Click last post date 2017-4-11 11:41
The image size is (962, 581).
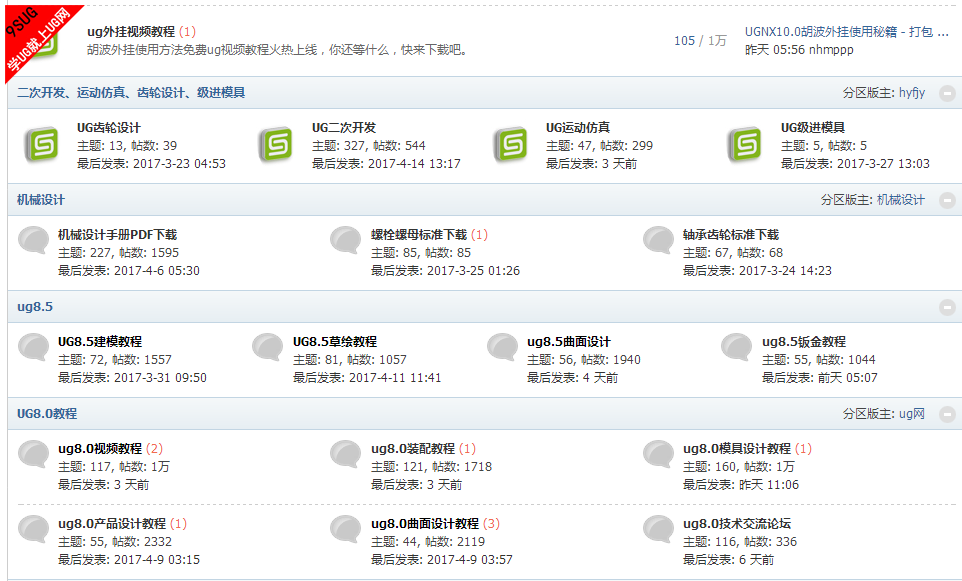tap(395, 378)
